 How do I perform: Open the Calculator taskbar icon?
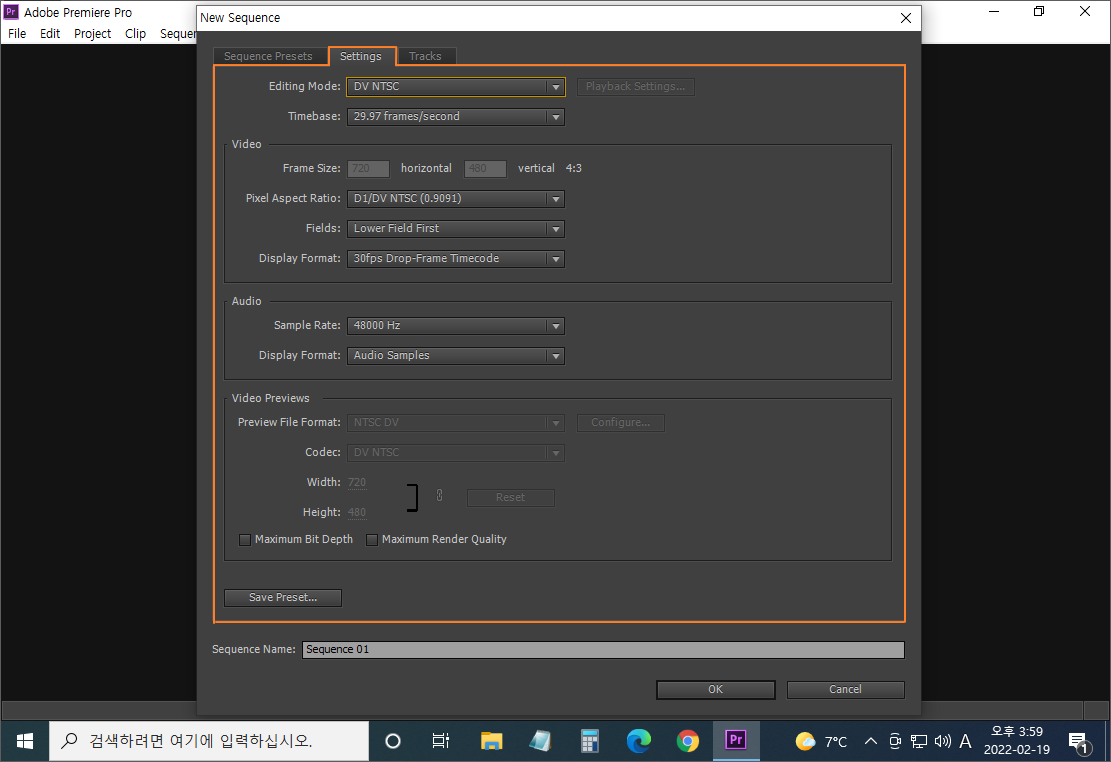[590, 741]
